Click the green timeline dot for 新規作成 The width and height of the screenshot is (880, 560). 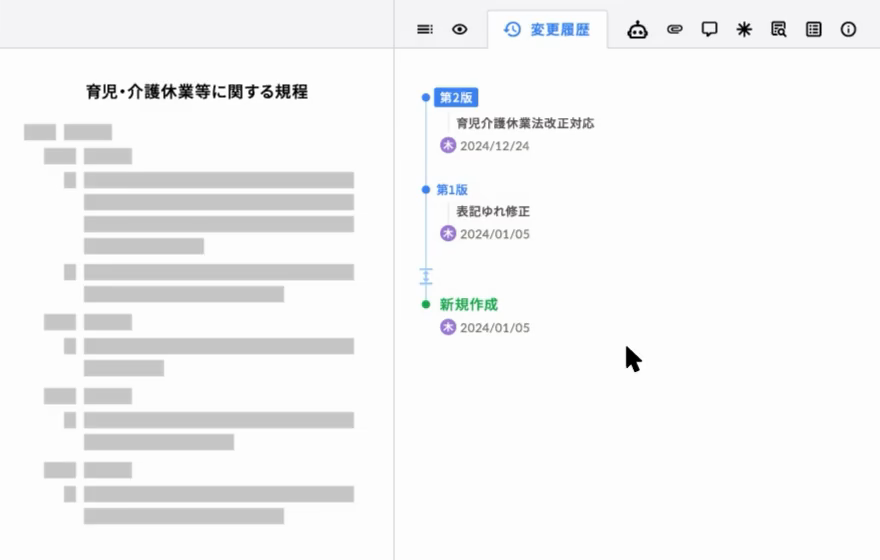coord(426,304)
